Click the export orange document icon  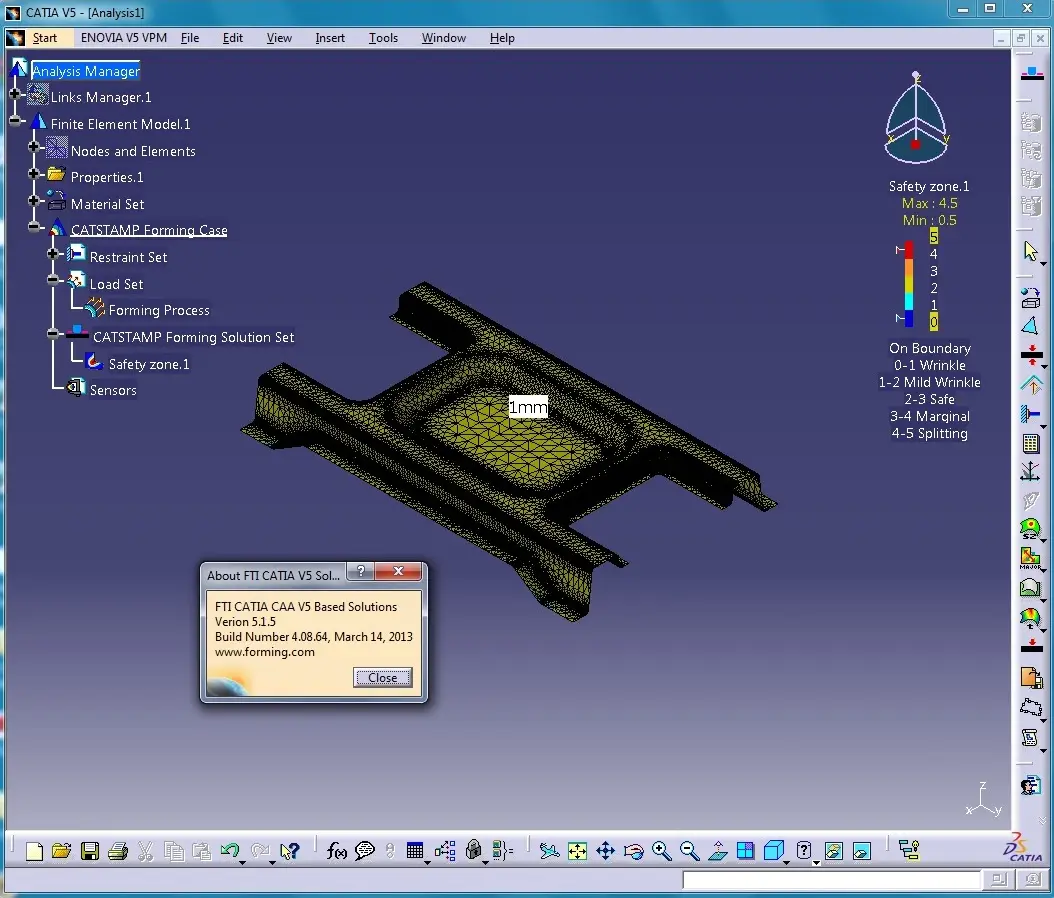(x=1031, y=677)
